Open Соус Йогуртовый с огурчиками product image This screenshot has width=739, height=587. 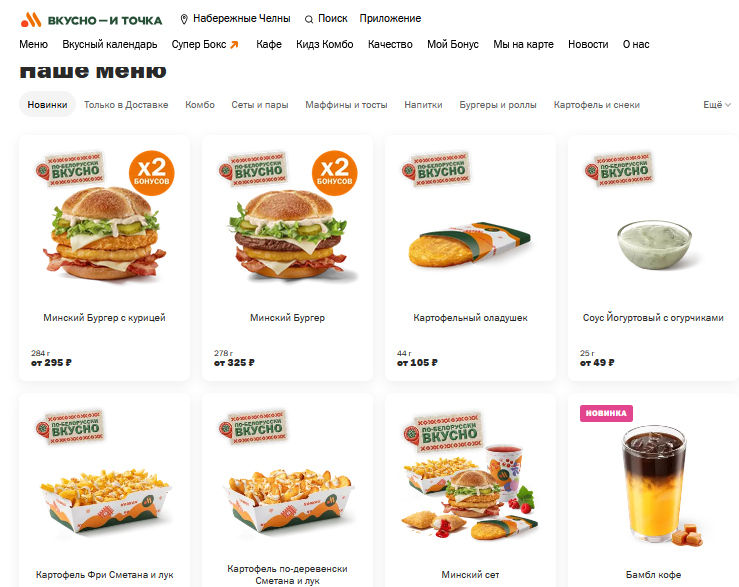654,244
